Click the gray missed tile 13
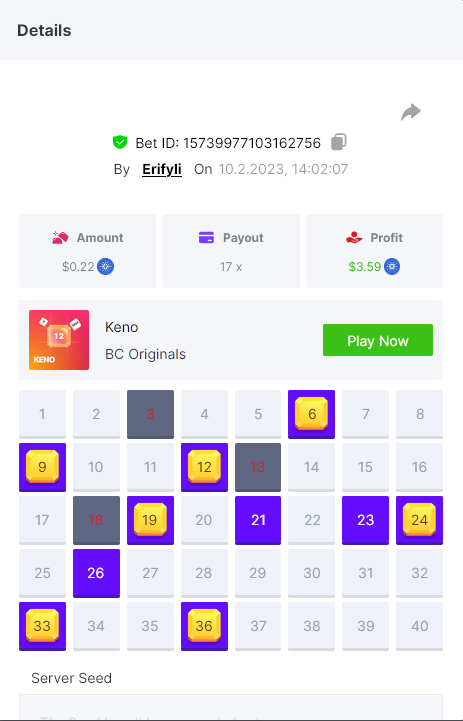463x721 pixels. [x=258, y=467]
